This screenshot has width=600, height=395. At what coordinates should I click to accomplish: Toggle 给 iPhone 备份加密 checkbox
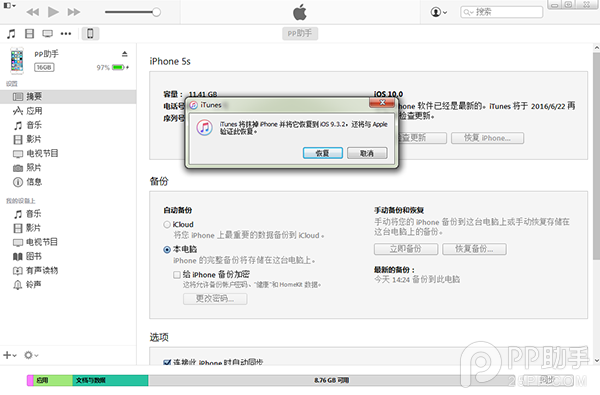(177, 275)
